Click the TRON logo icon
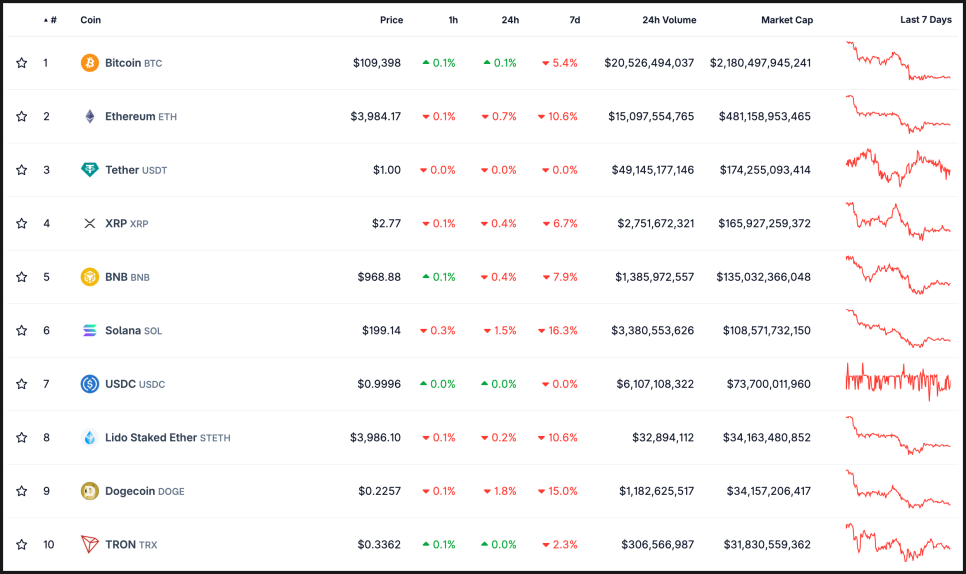This screenshot has height=574, width=966. (89, 544)
